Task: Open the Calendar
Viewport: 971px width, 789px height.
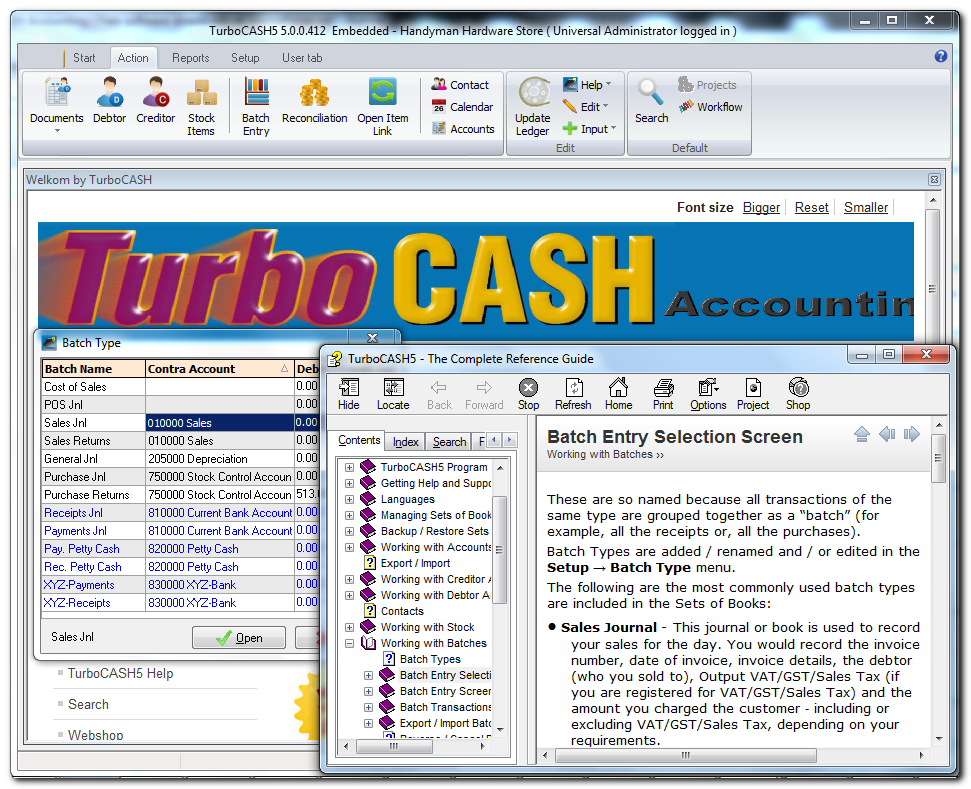Action: pyautogui.click(x=463, y=107)
